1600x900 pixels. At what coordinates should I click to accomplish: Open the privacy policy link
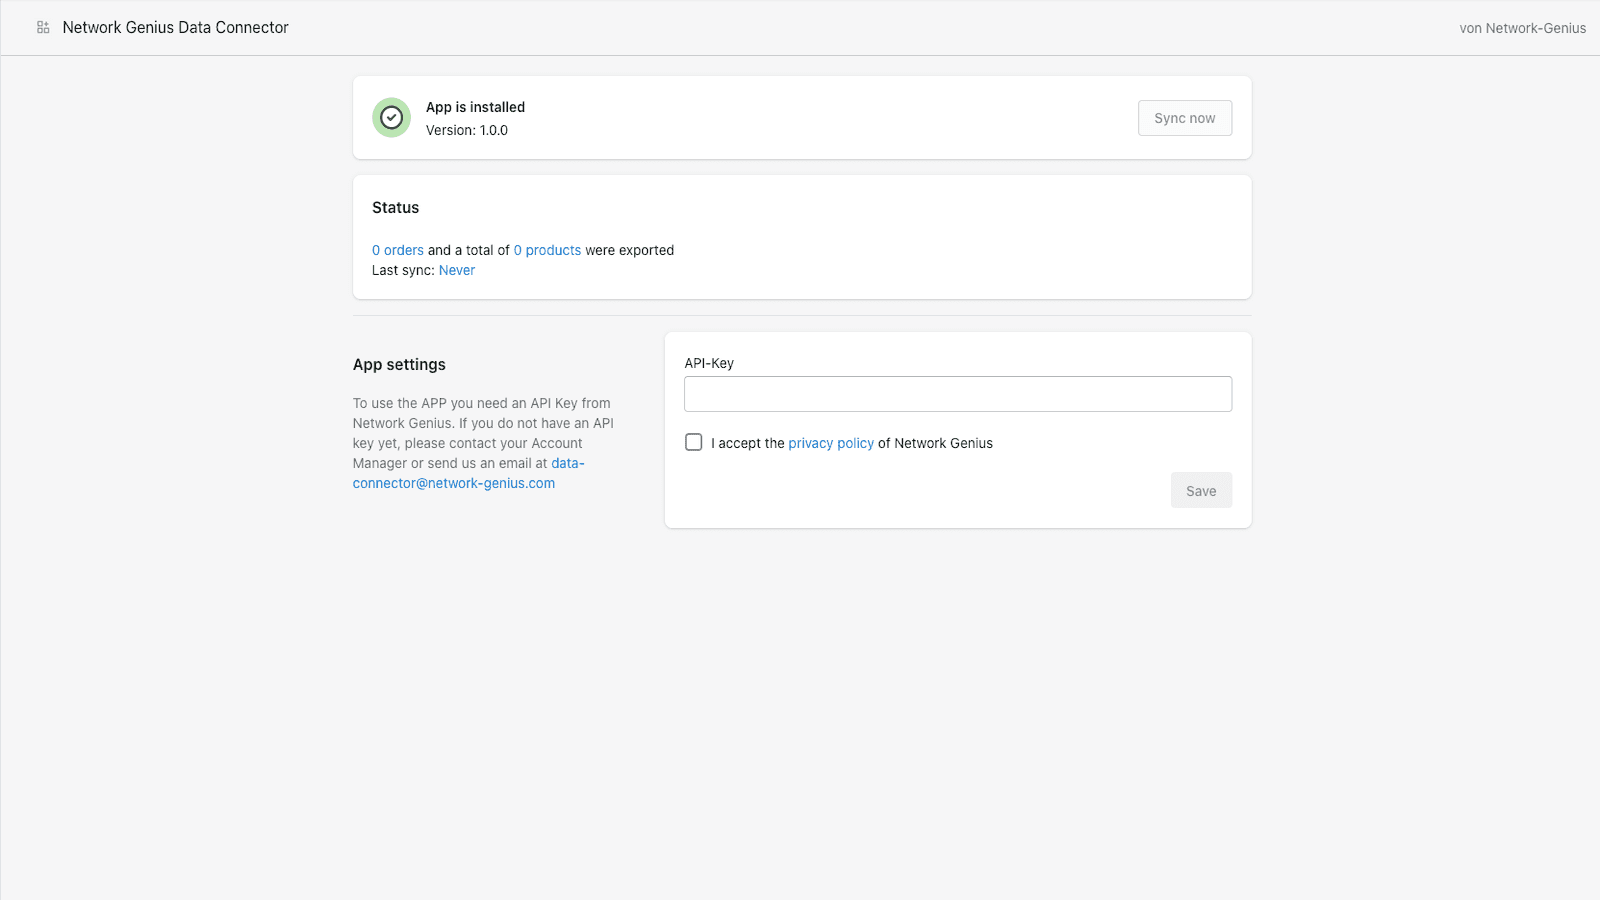[x=830, y=444]
